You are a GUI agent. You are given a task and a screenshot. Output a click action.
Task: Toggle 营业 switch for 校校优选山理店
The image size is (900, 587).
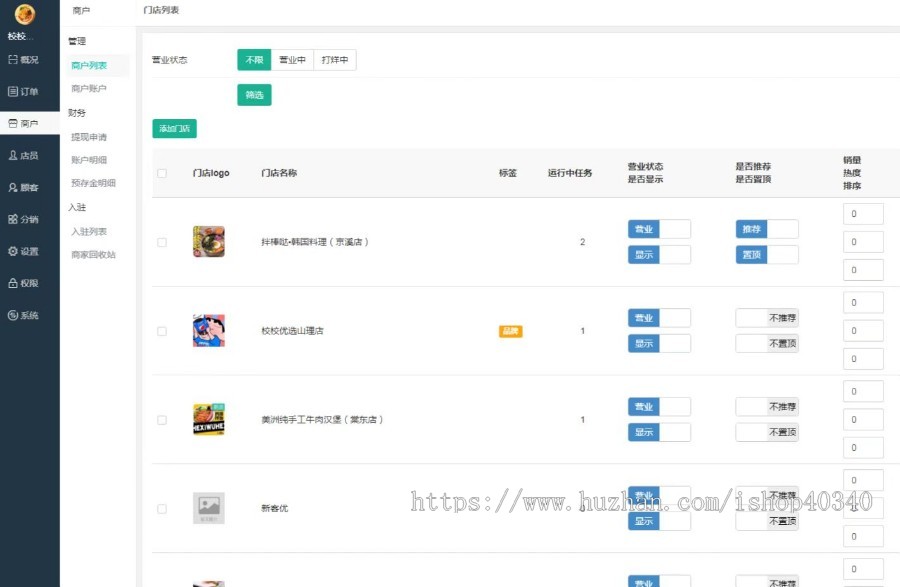[659, 318]
